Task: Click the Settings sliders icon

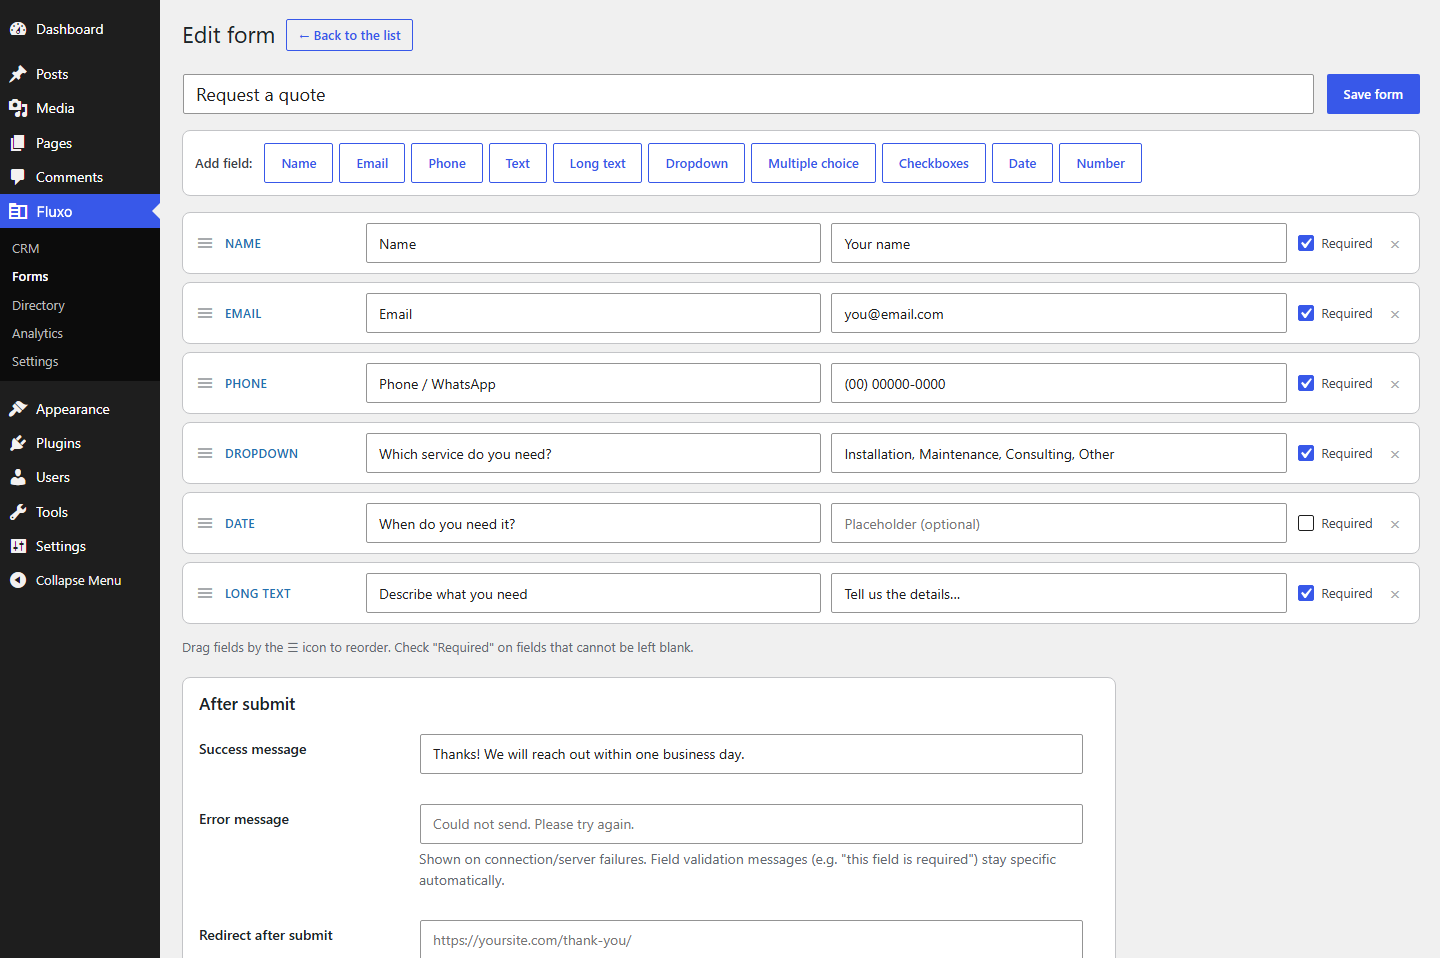Action: 18,546
